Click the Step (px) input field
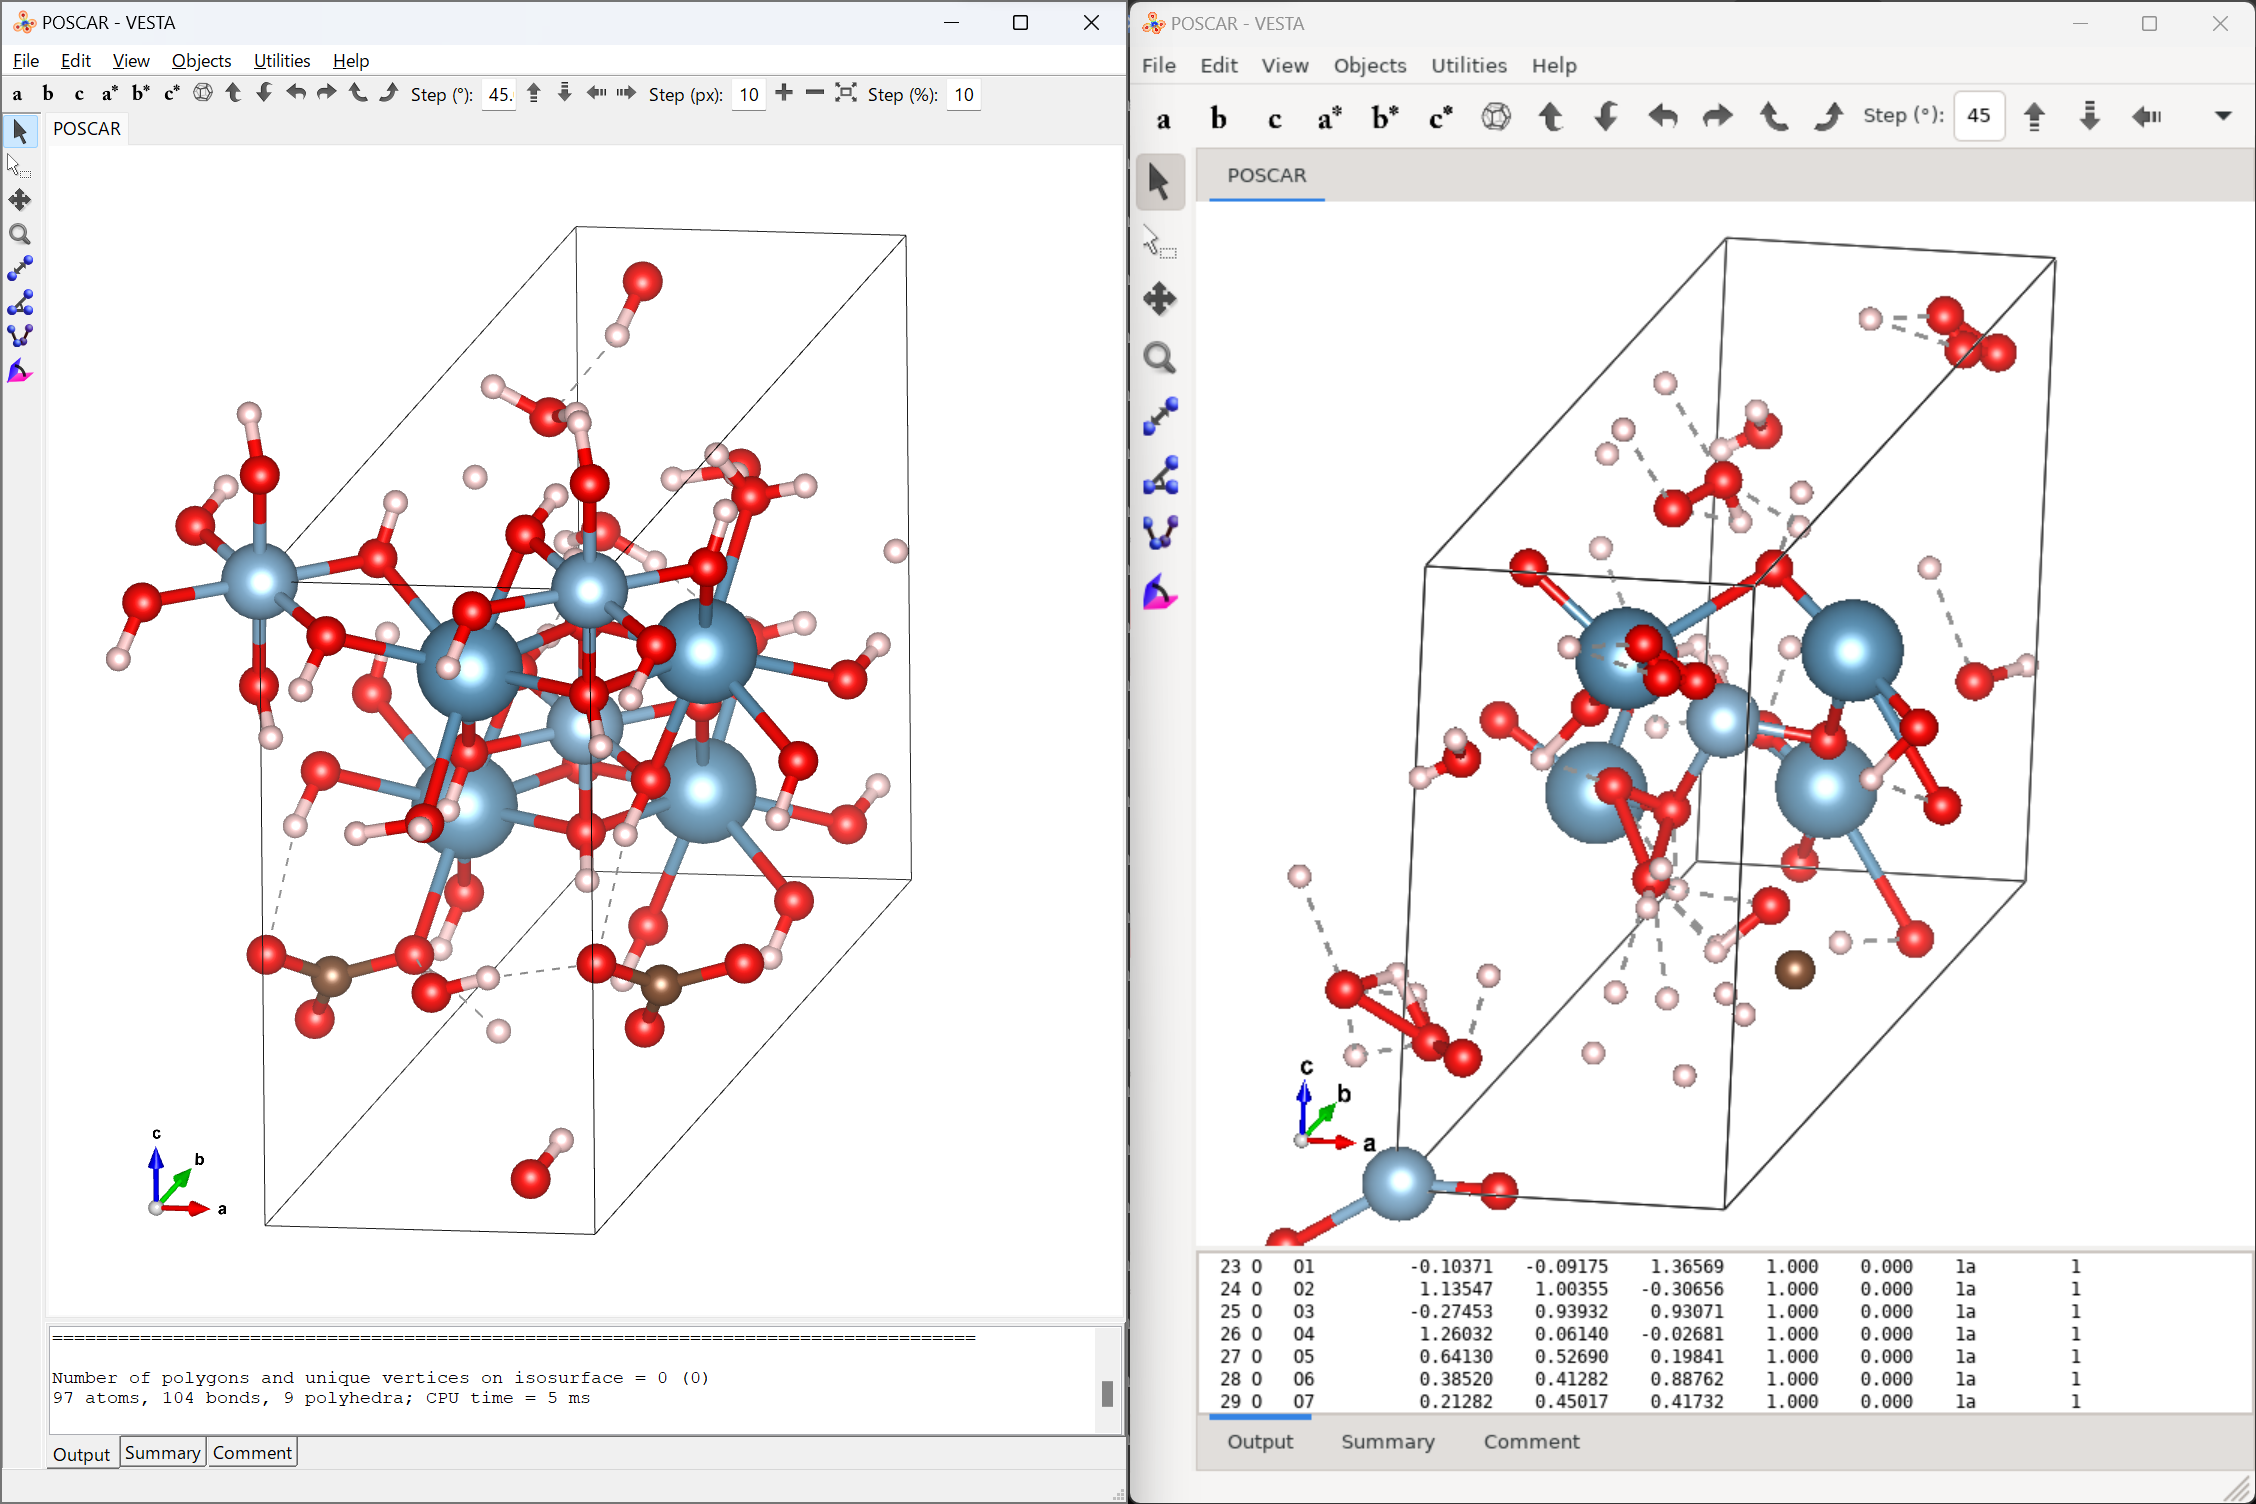Screen dimensions: 2256x1504 749,95
